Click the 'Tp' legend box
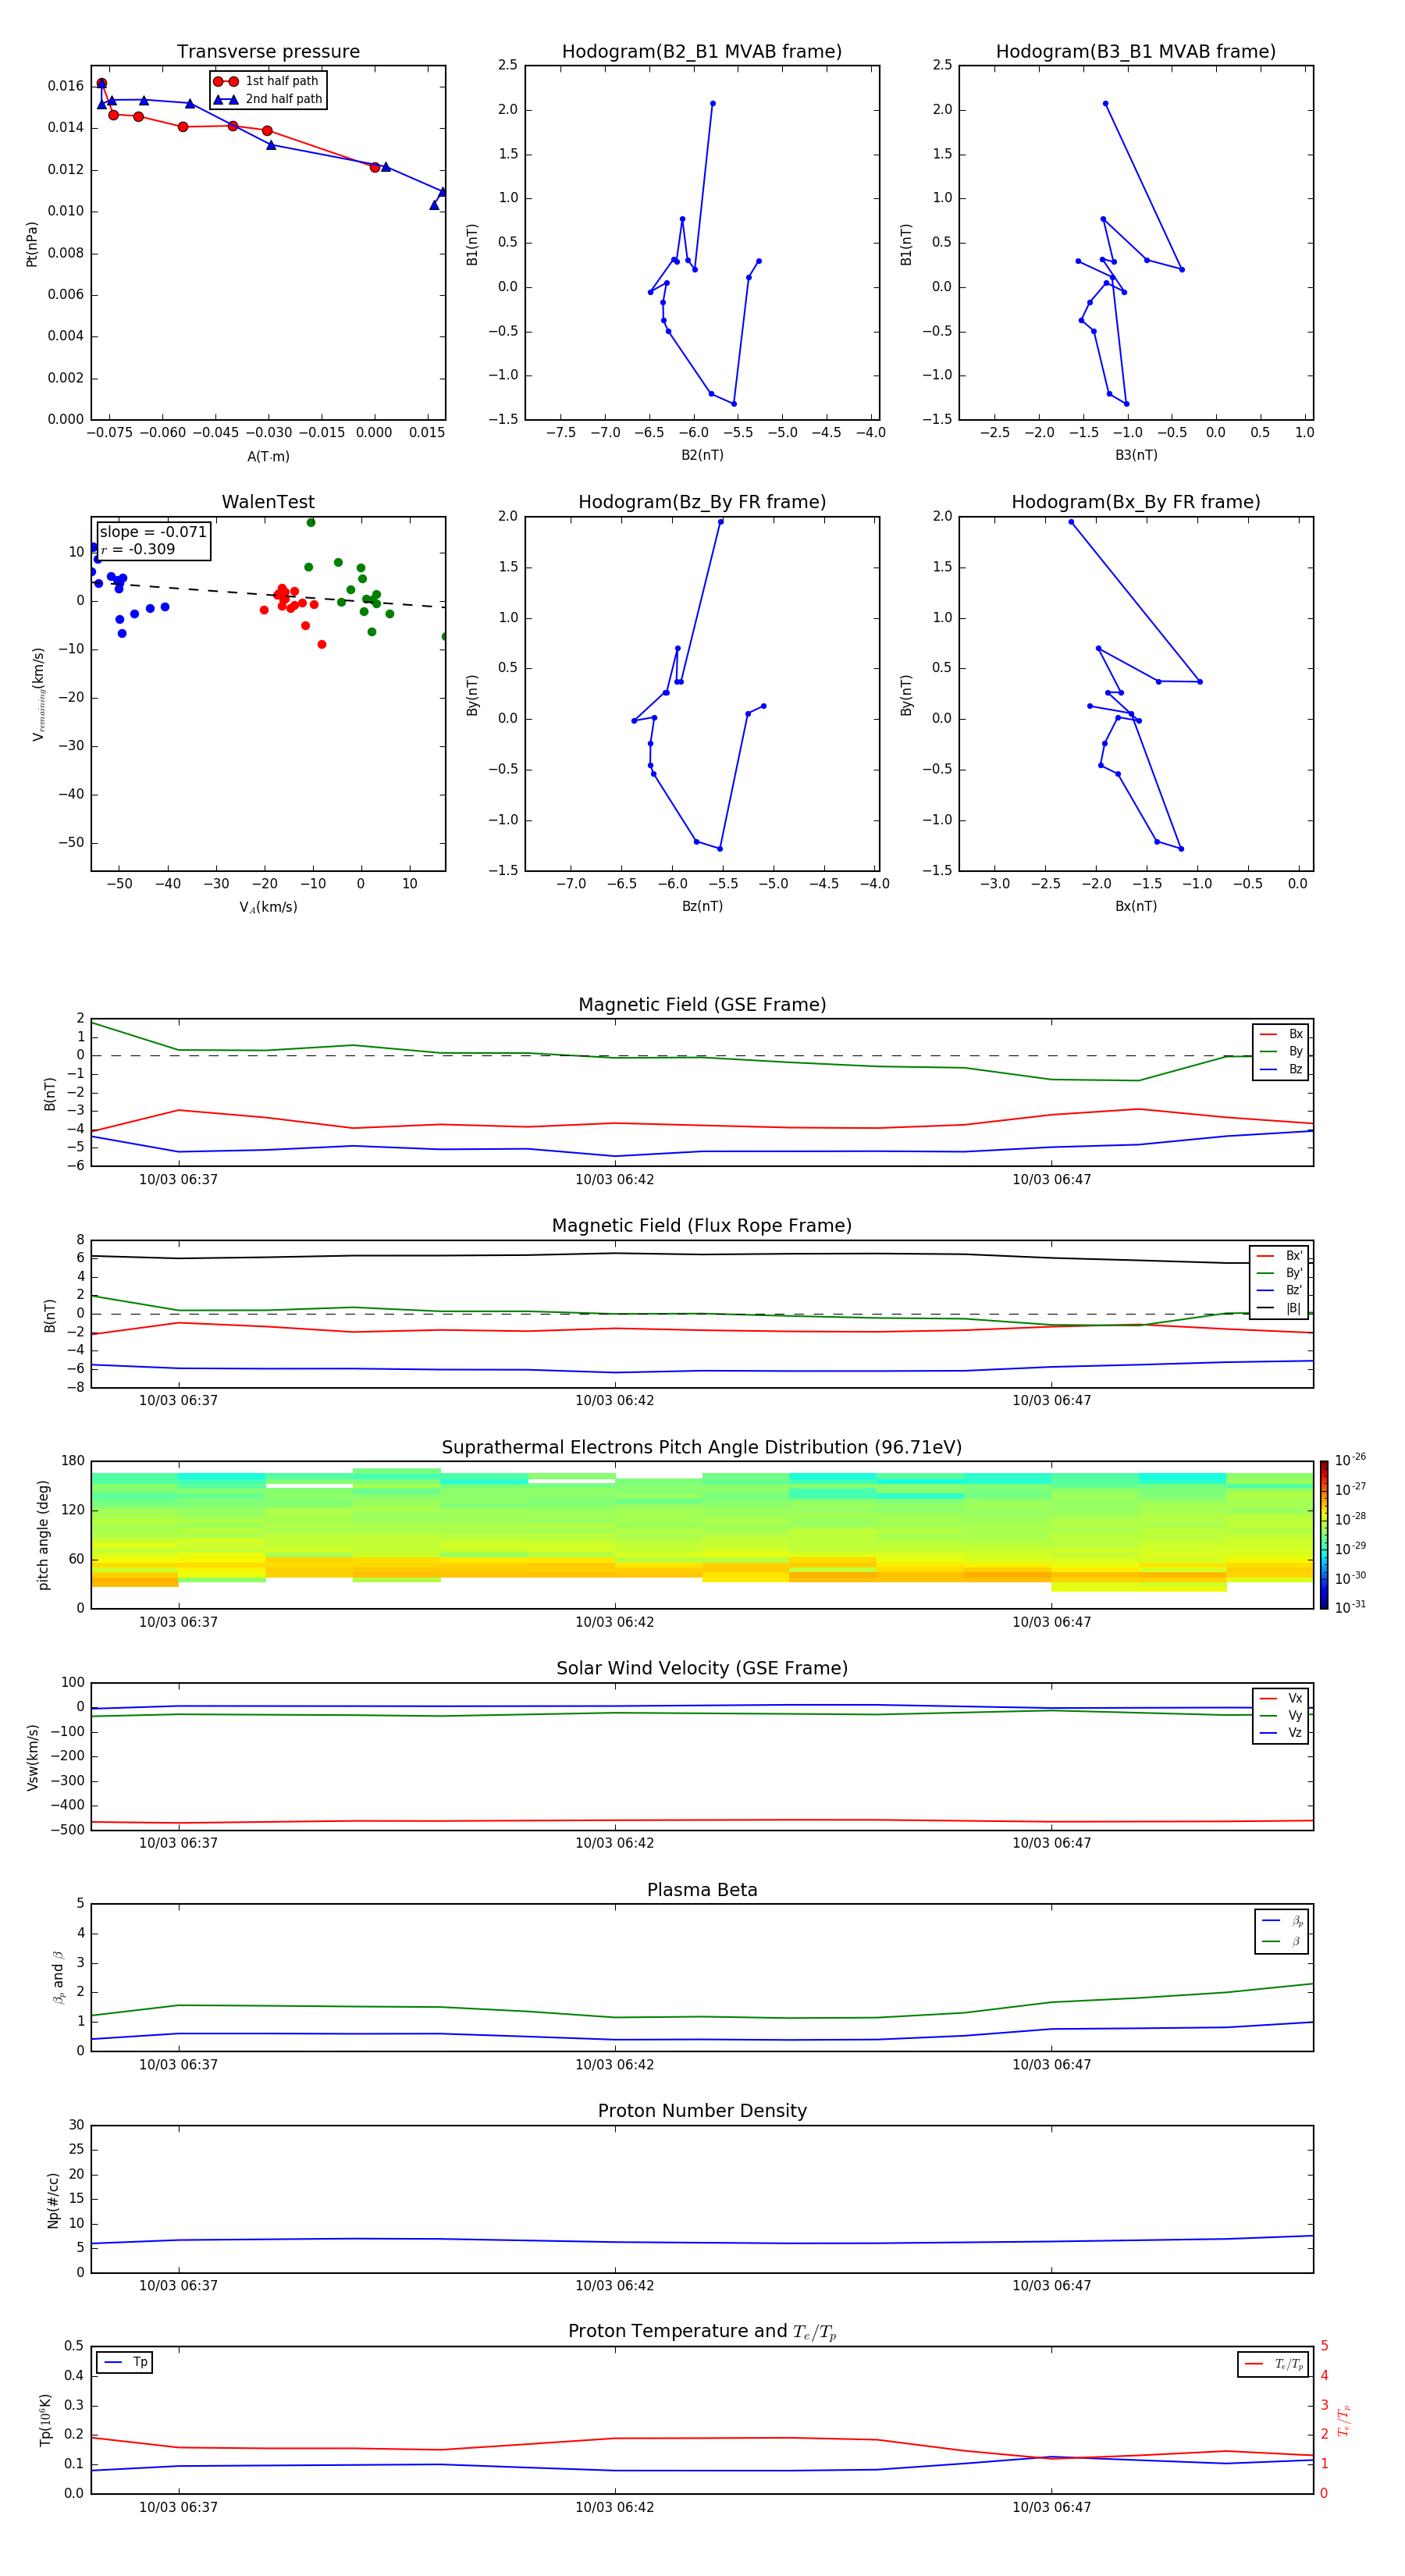This screenshot has height=2576, width=1405. coord(125,2362)
